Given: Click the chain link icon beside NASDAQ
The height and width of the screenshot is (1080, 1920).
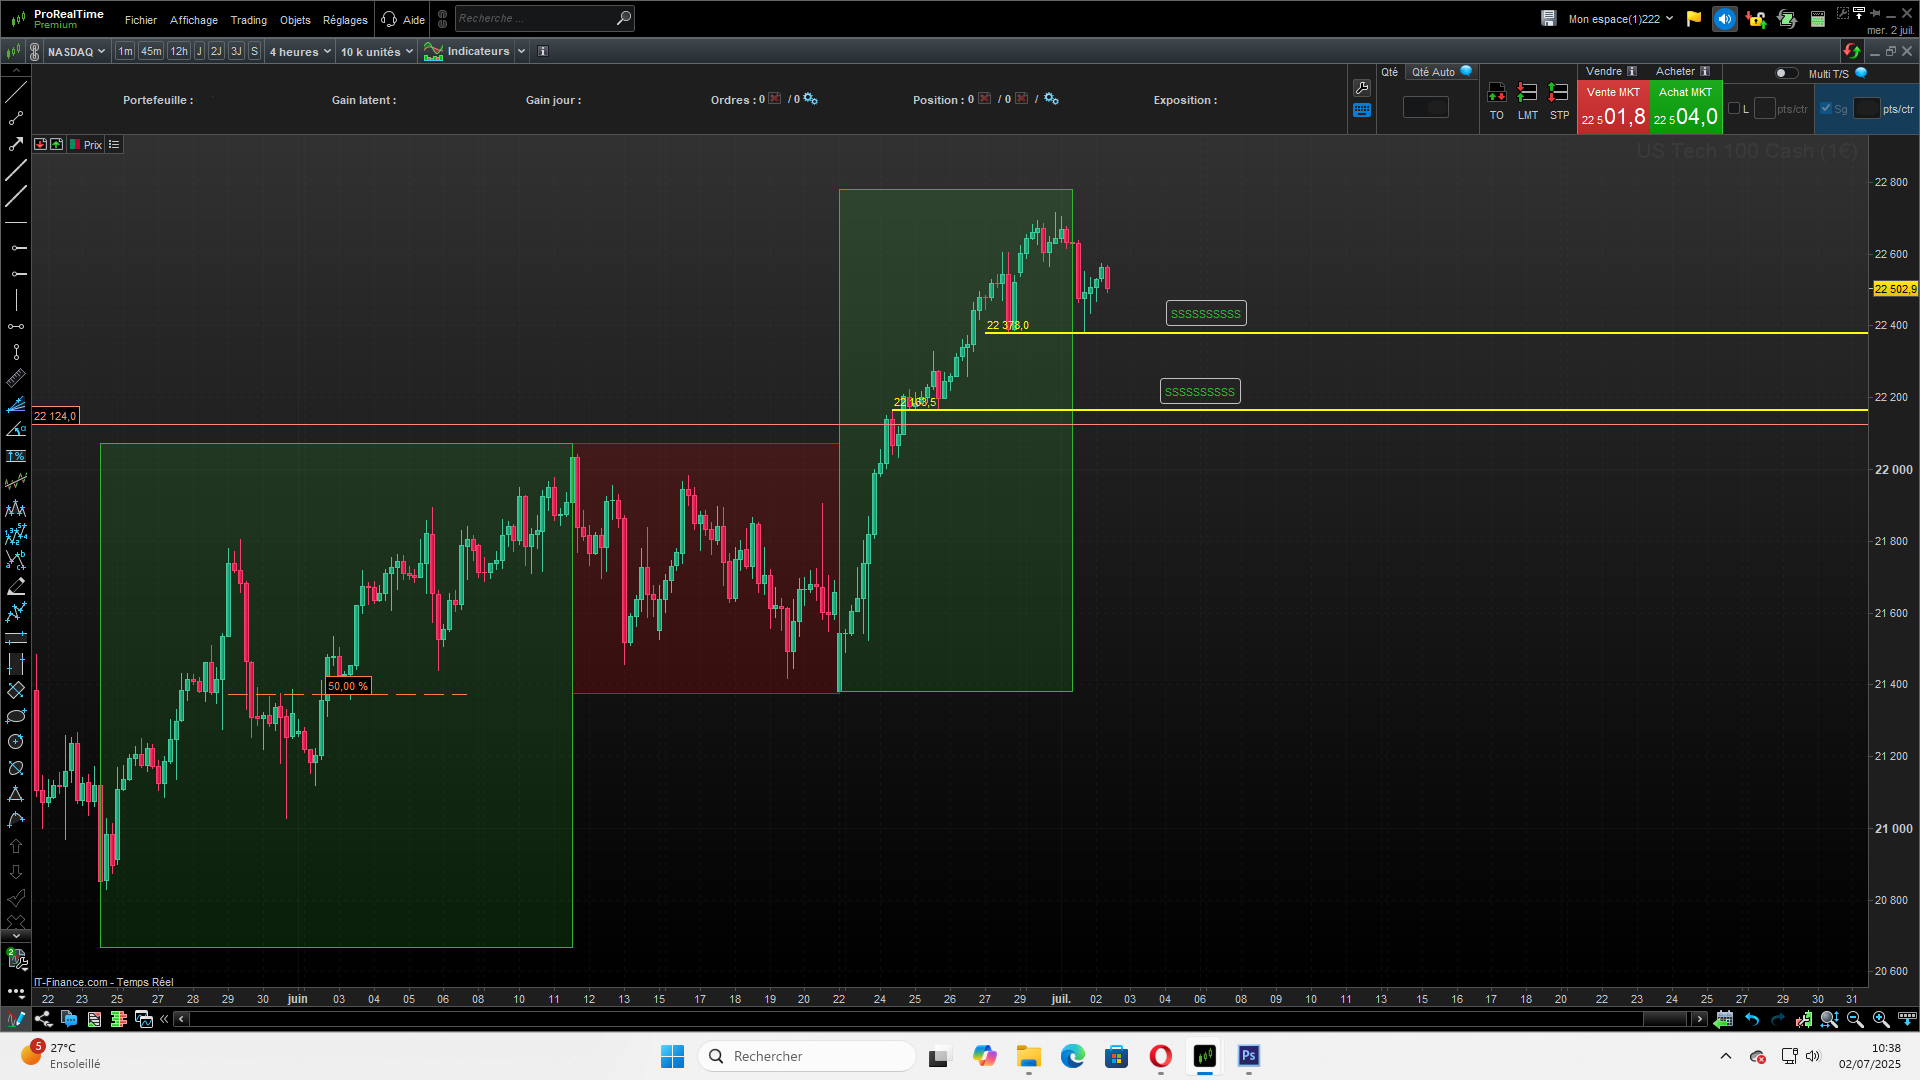Looking at the screenshot, I should click(35, 52).
